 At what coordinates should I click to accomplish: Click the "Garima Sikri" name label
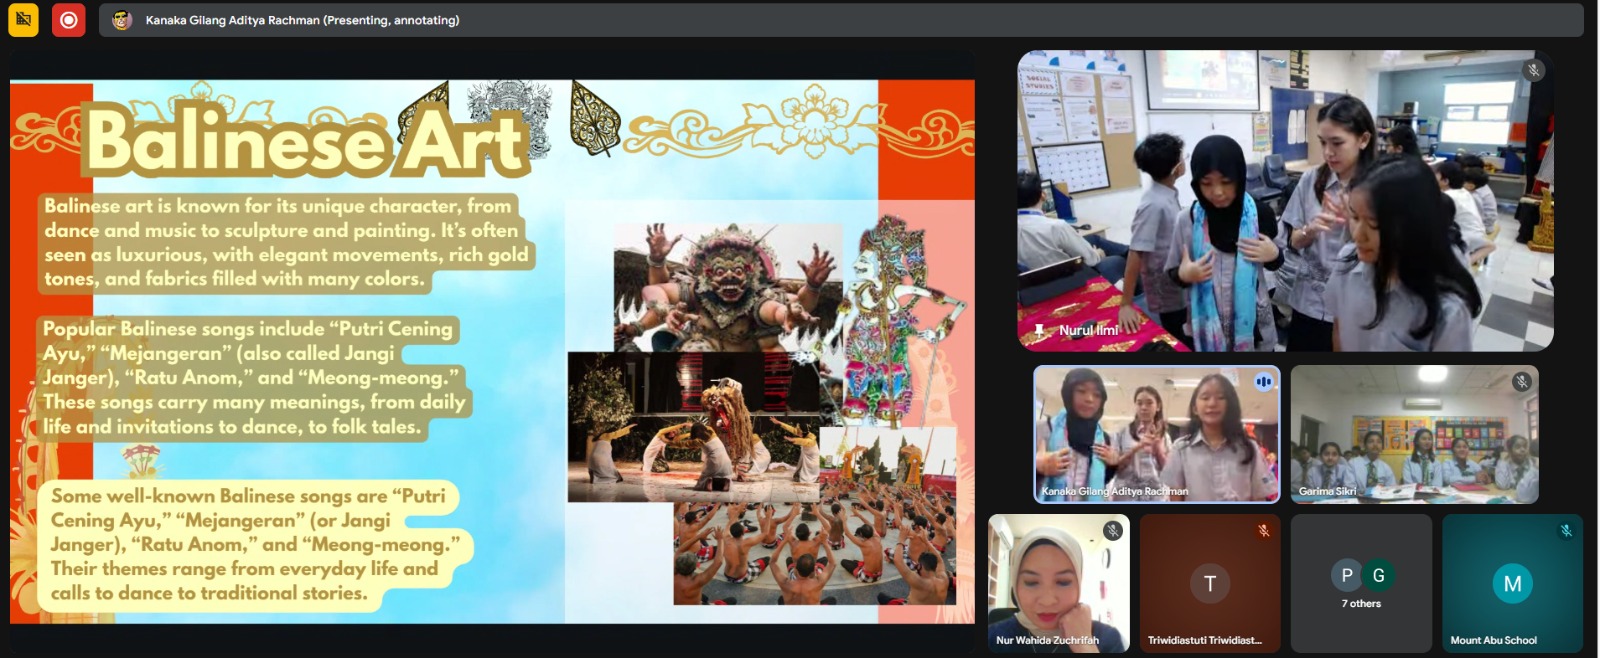(1327, 491)
